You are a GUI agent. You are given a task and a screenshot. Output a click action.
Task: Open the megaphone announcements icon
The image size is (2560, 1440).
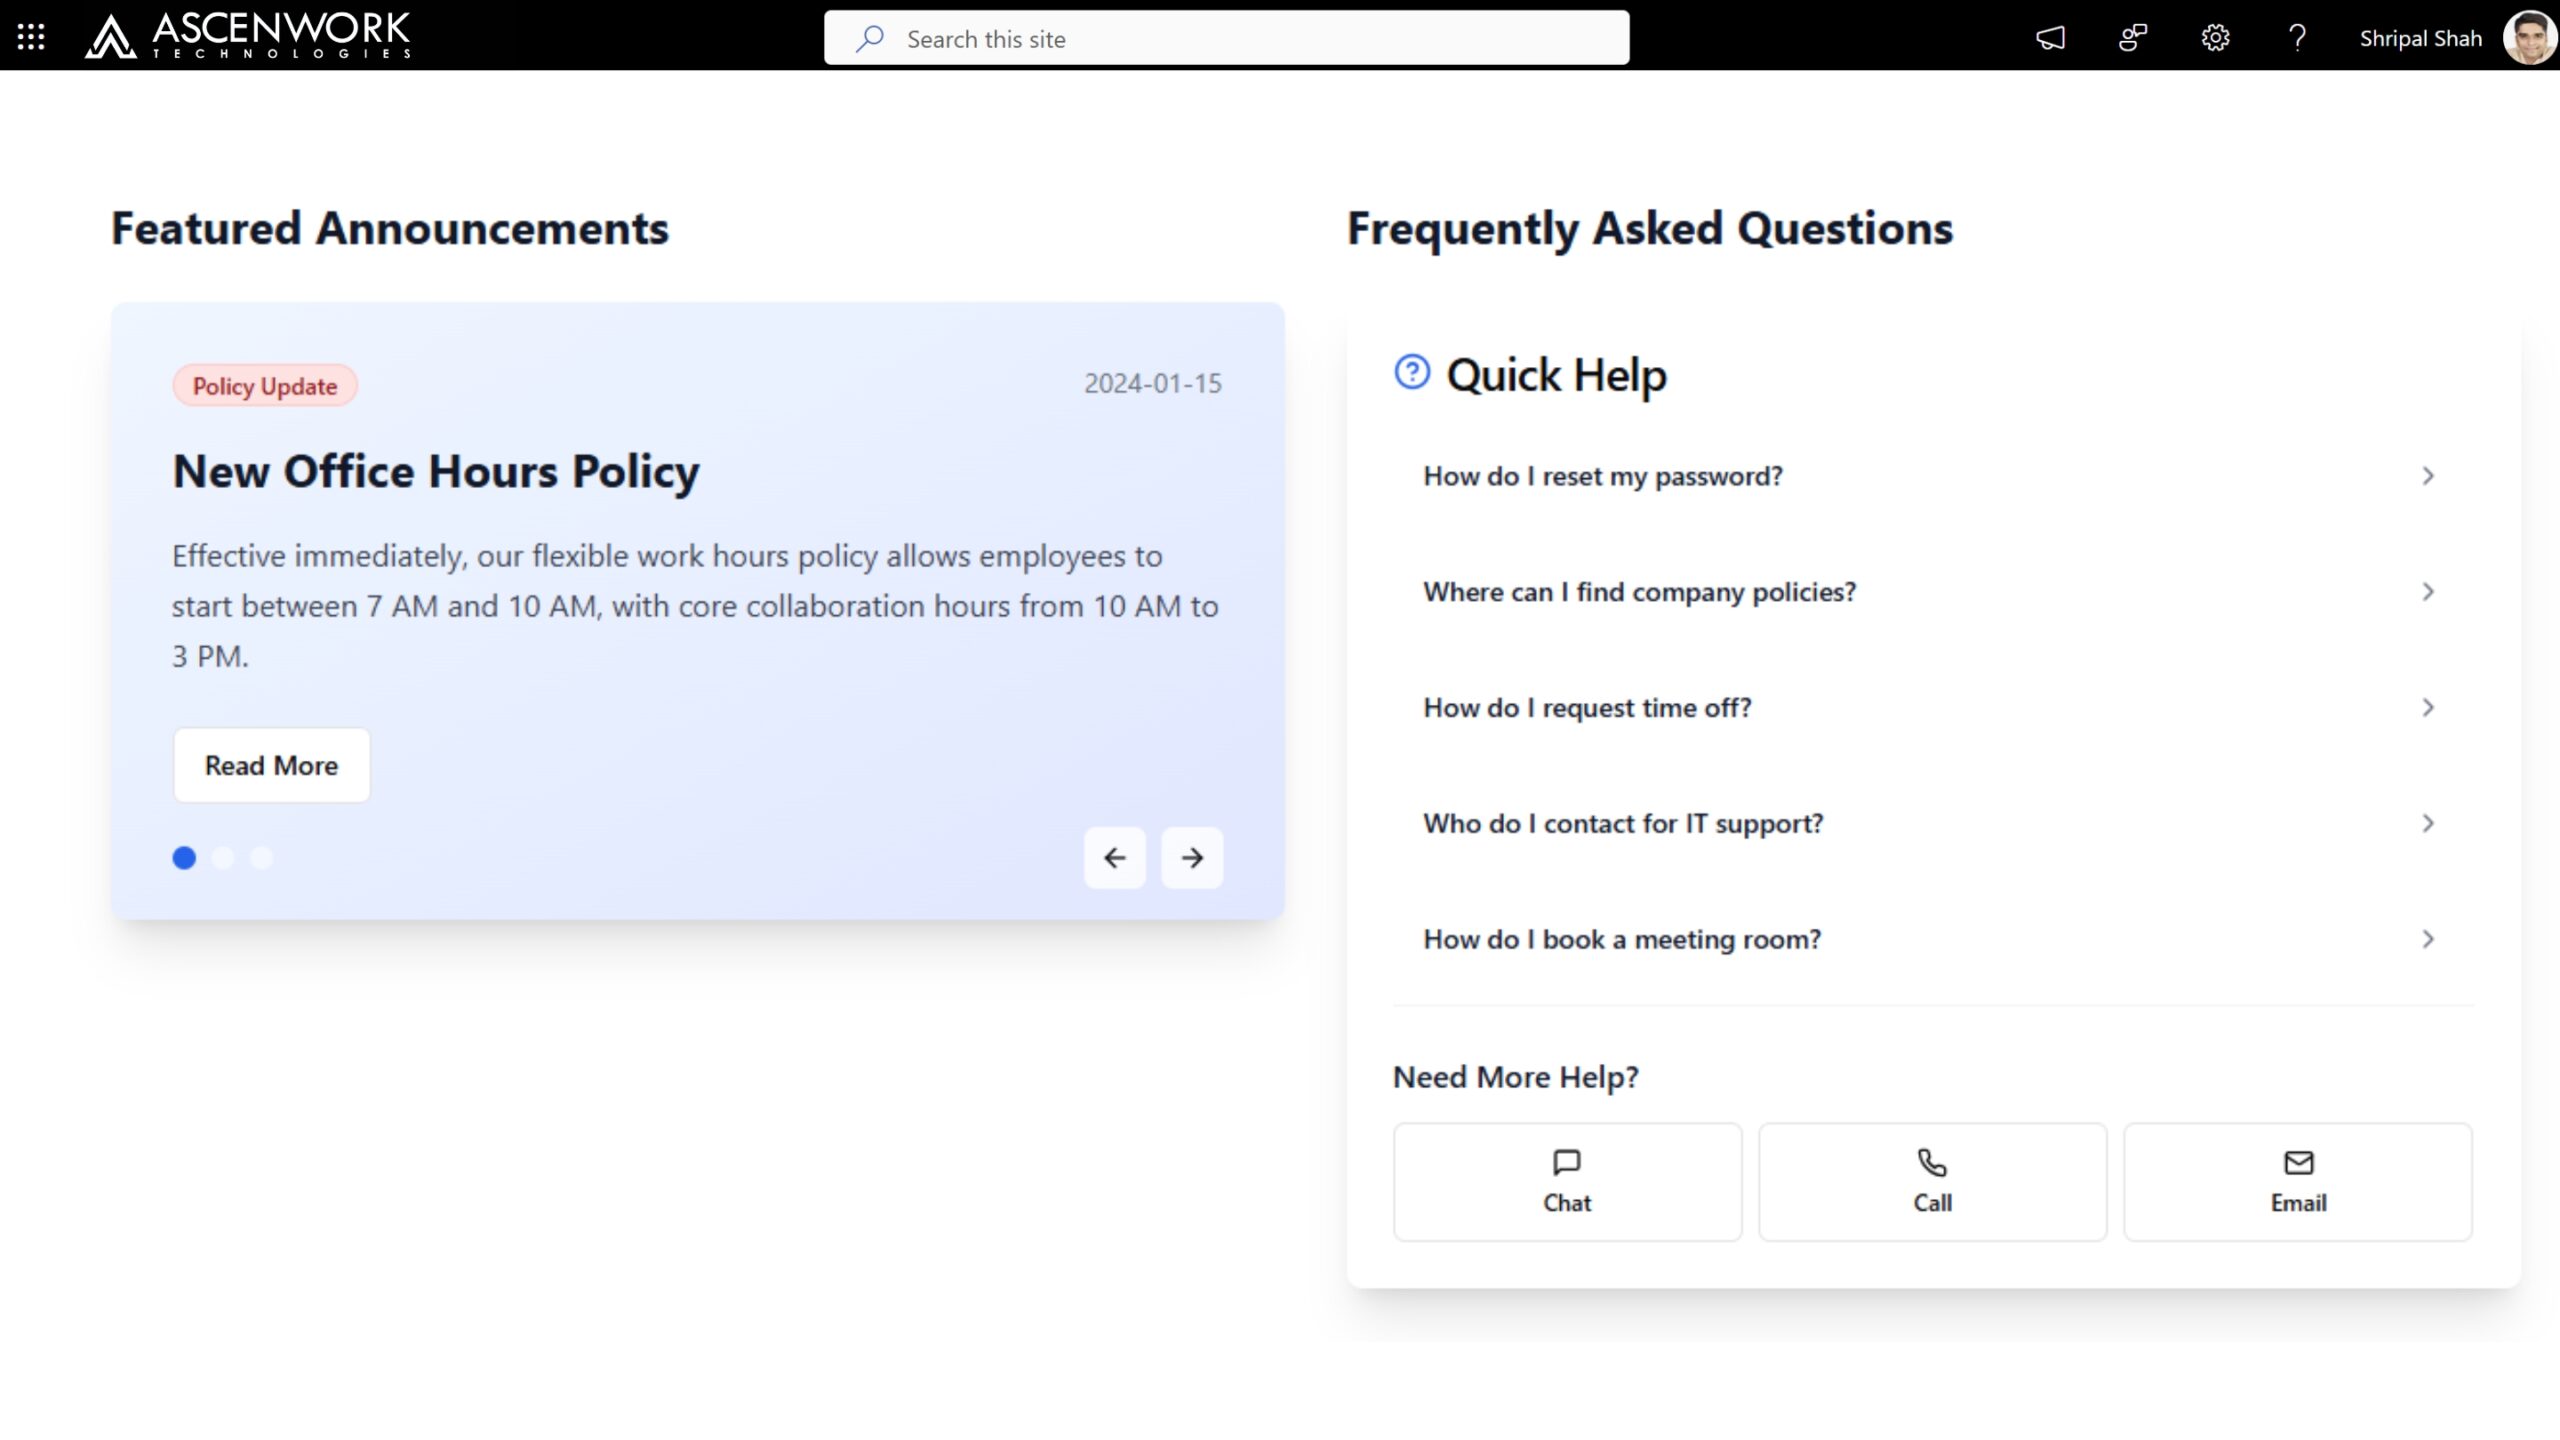(2050, 38)
